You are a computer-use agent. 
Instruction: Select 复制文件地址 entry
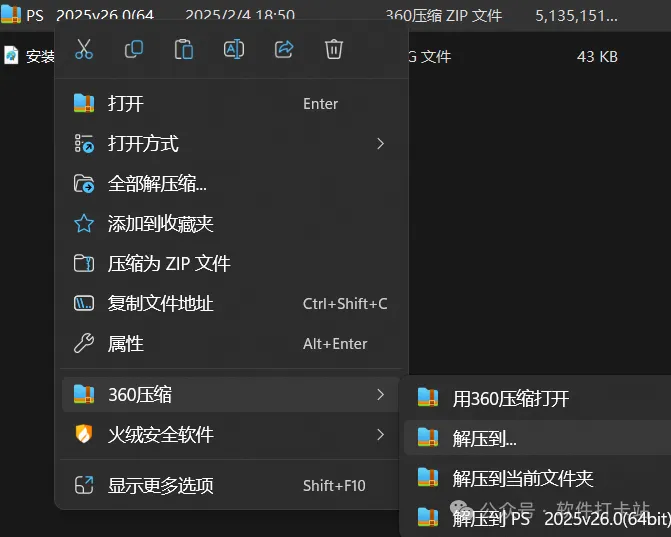click(x=231, y=303)
